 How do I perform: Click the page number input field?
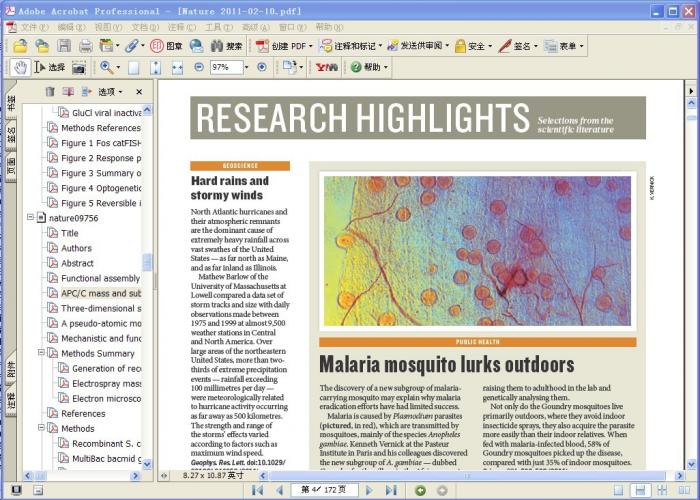323,490
